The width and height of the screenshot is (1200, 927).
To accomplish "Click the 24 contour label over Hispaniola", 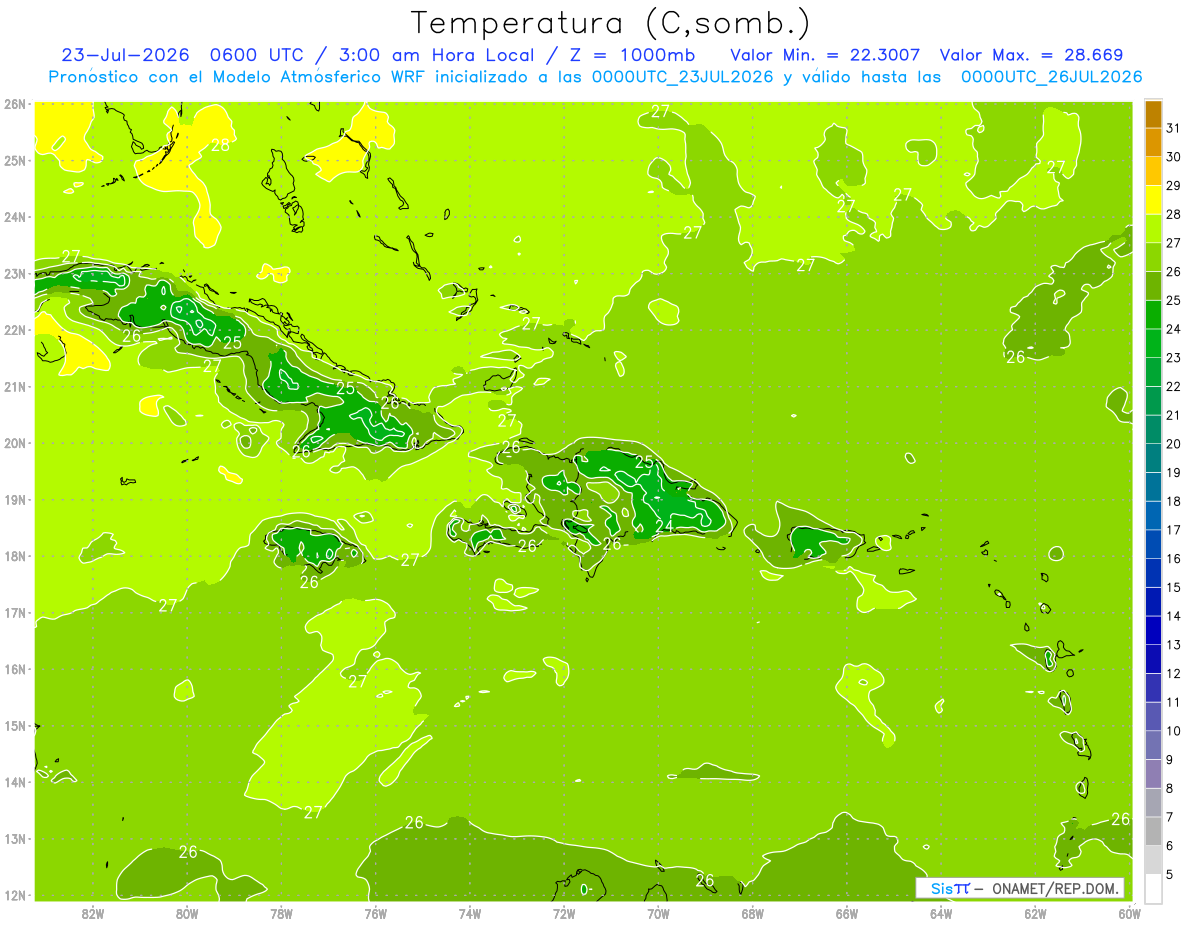I will [x=664, y=526].
